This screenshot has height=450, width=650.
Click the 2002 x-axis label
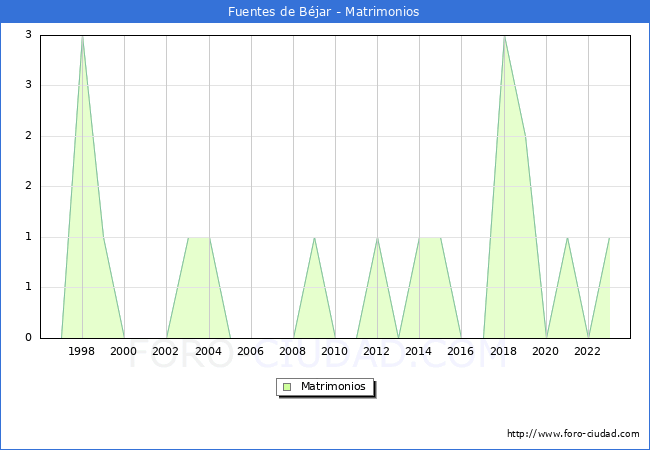tap(165, 351)
